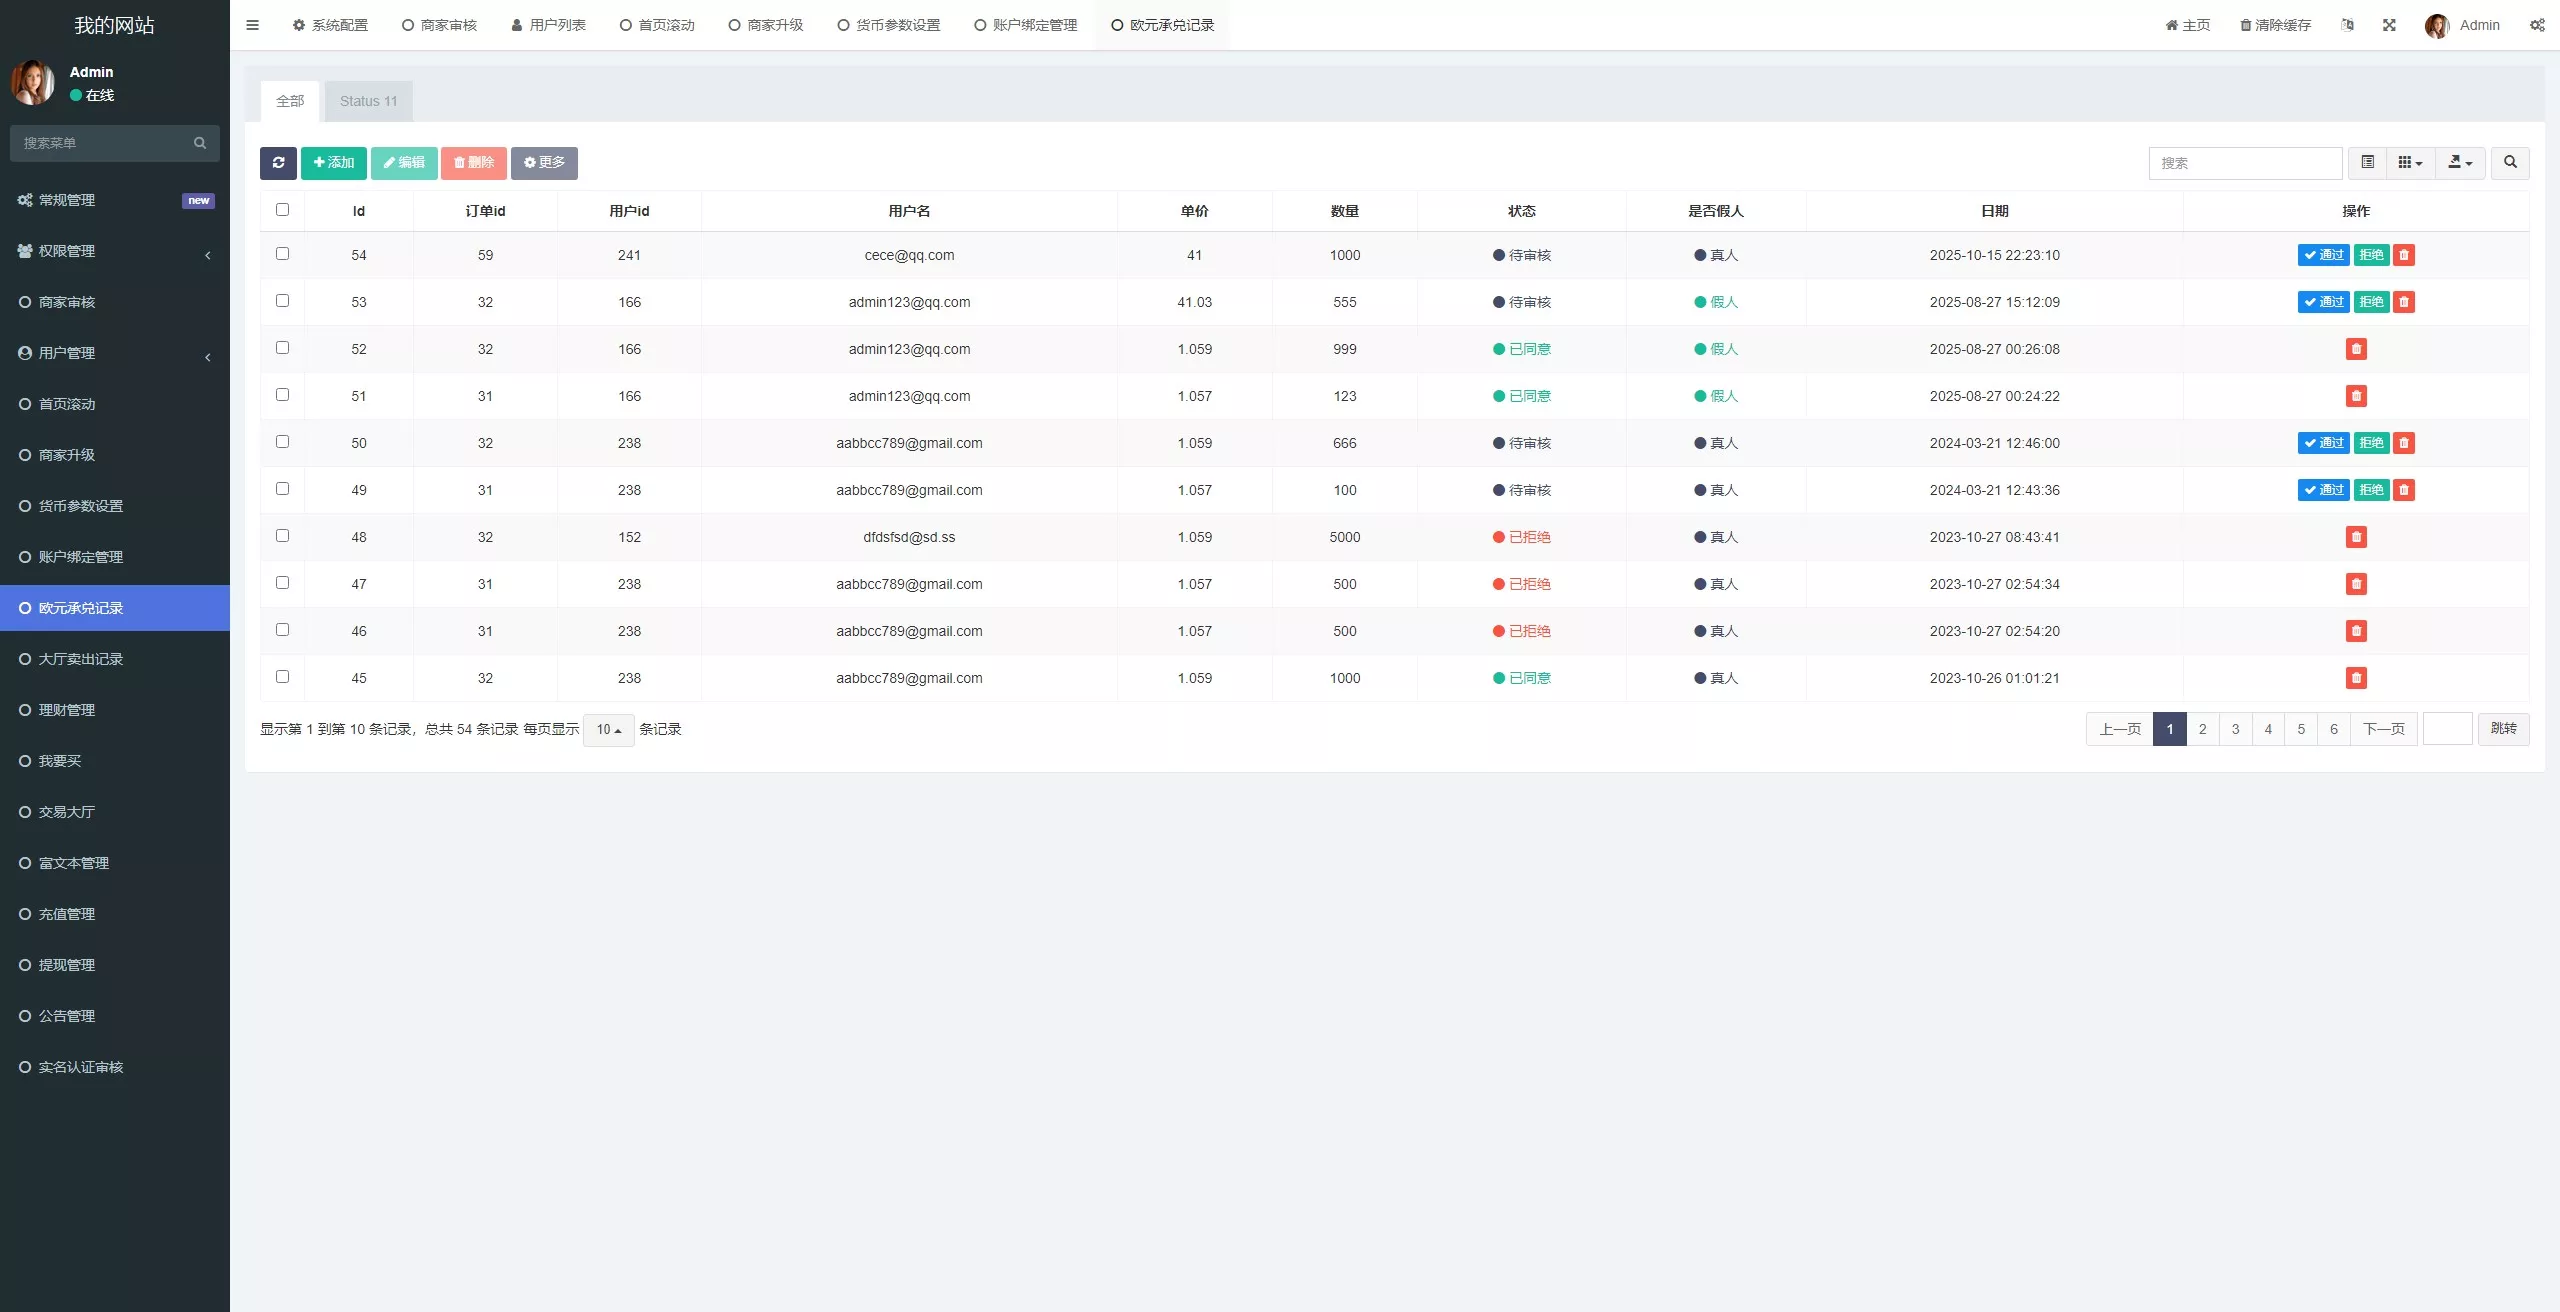Check the select-all checkbox in the table header
Image resolution: width=2560 pixels, height=1312 pixels.
pyautogui.click(x=282, y=210)
